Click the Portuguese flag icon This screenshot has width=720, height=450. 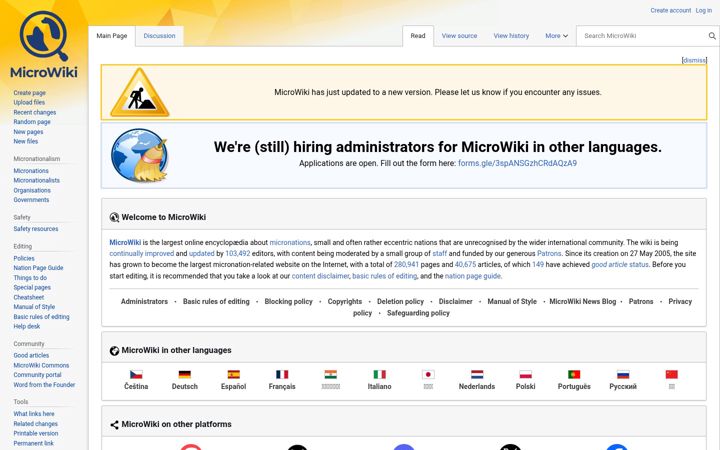[574, 374]
